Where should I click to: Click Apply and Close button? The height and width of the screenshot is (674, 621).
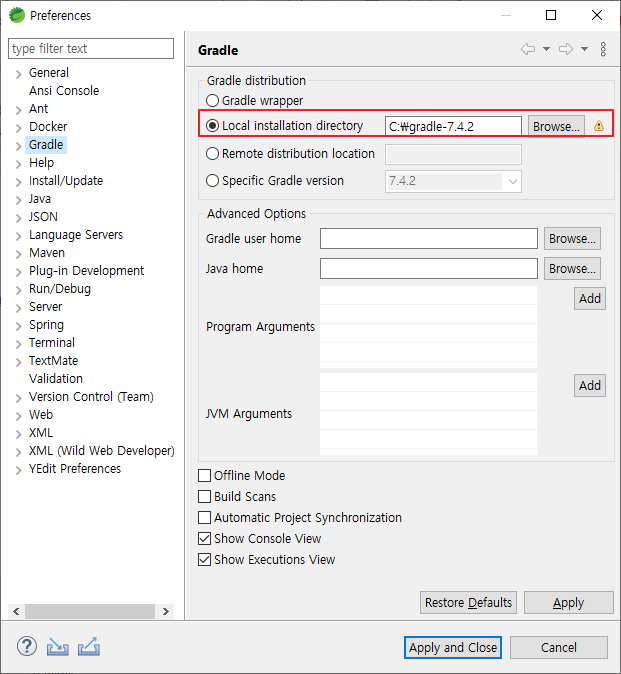[453, 647]
